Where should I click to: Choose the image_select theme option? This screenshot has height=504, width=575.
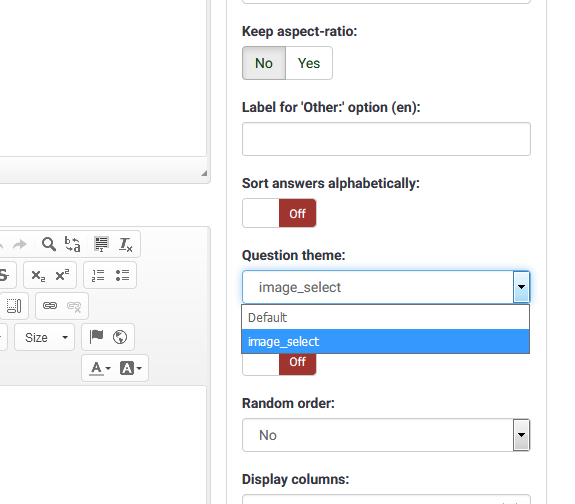pos(385,342)
